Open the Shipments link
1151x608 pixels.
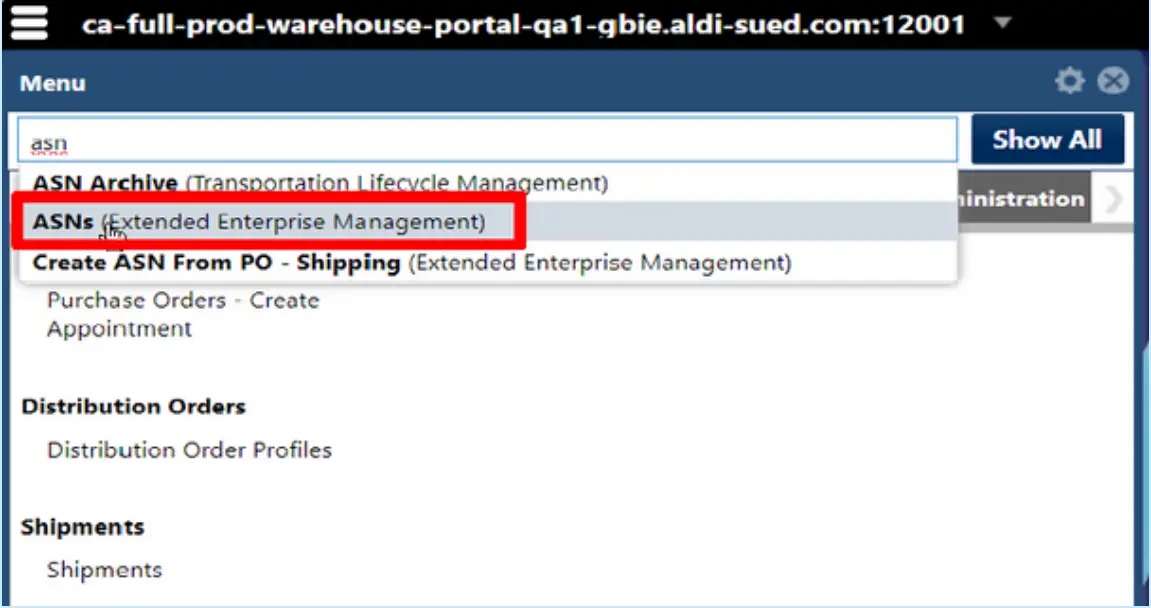105,569
